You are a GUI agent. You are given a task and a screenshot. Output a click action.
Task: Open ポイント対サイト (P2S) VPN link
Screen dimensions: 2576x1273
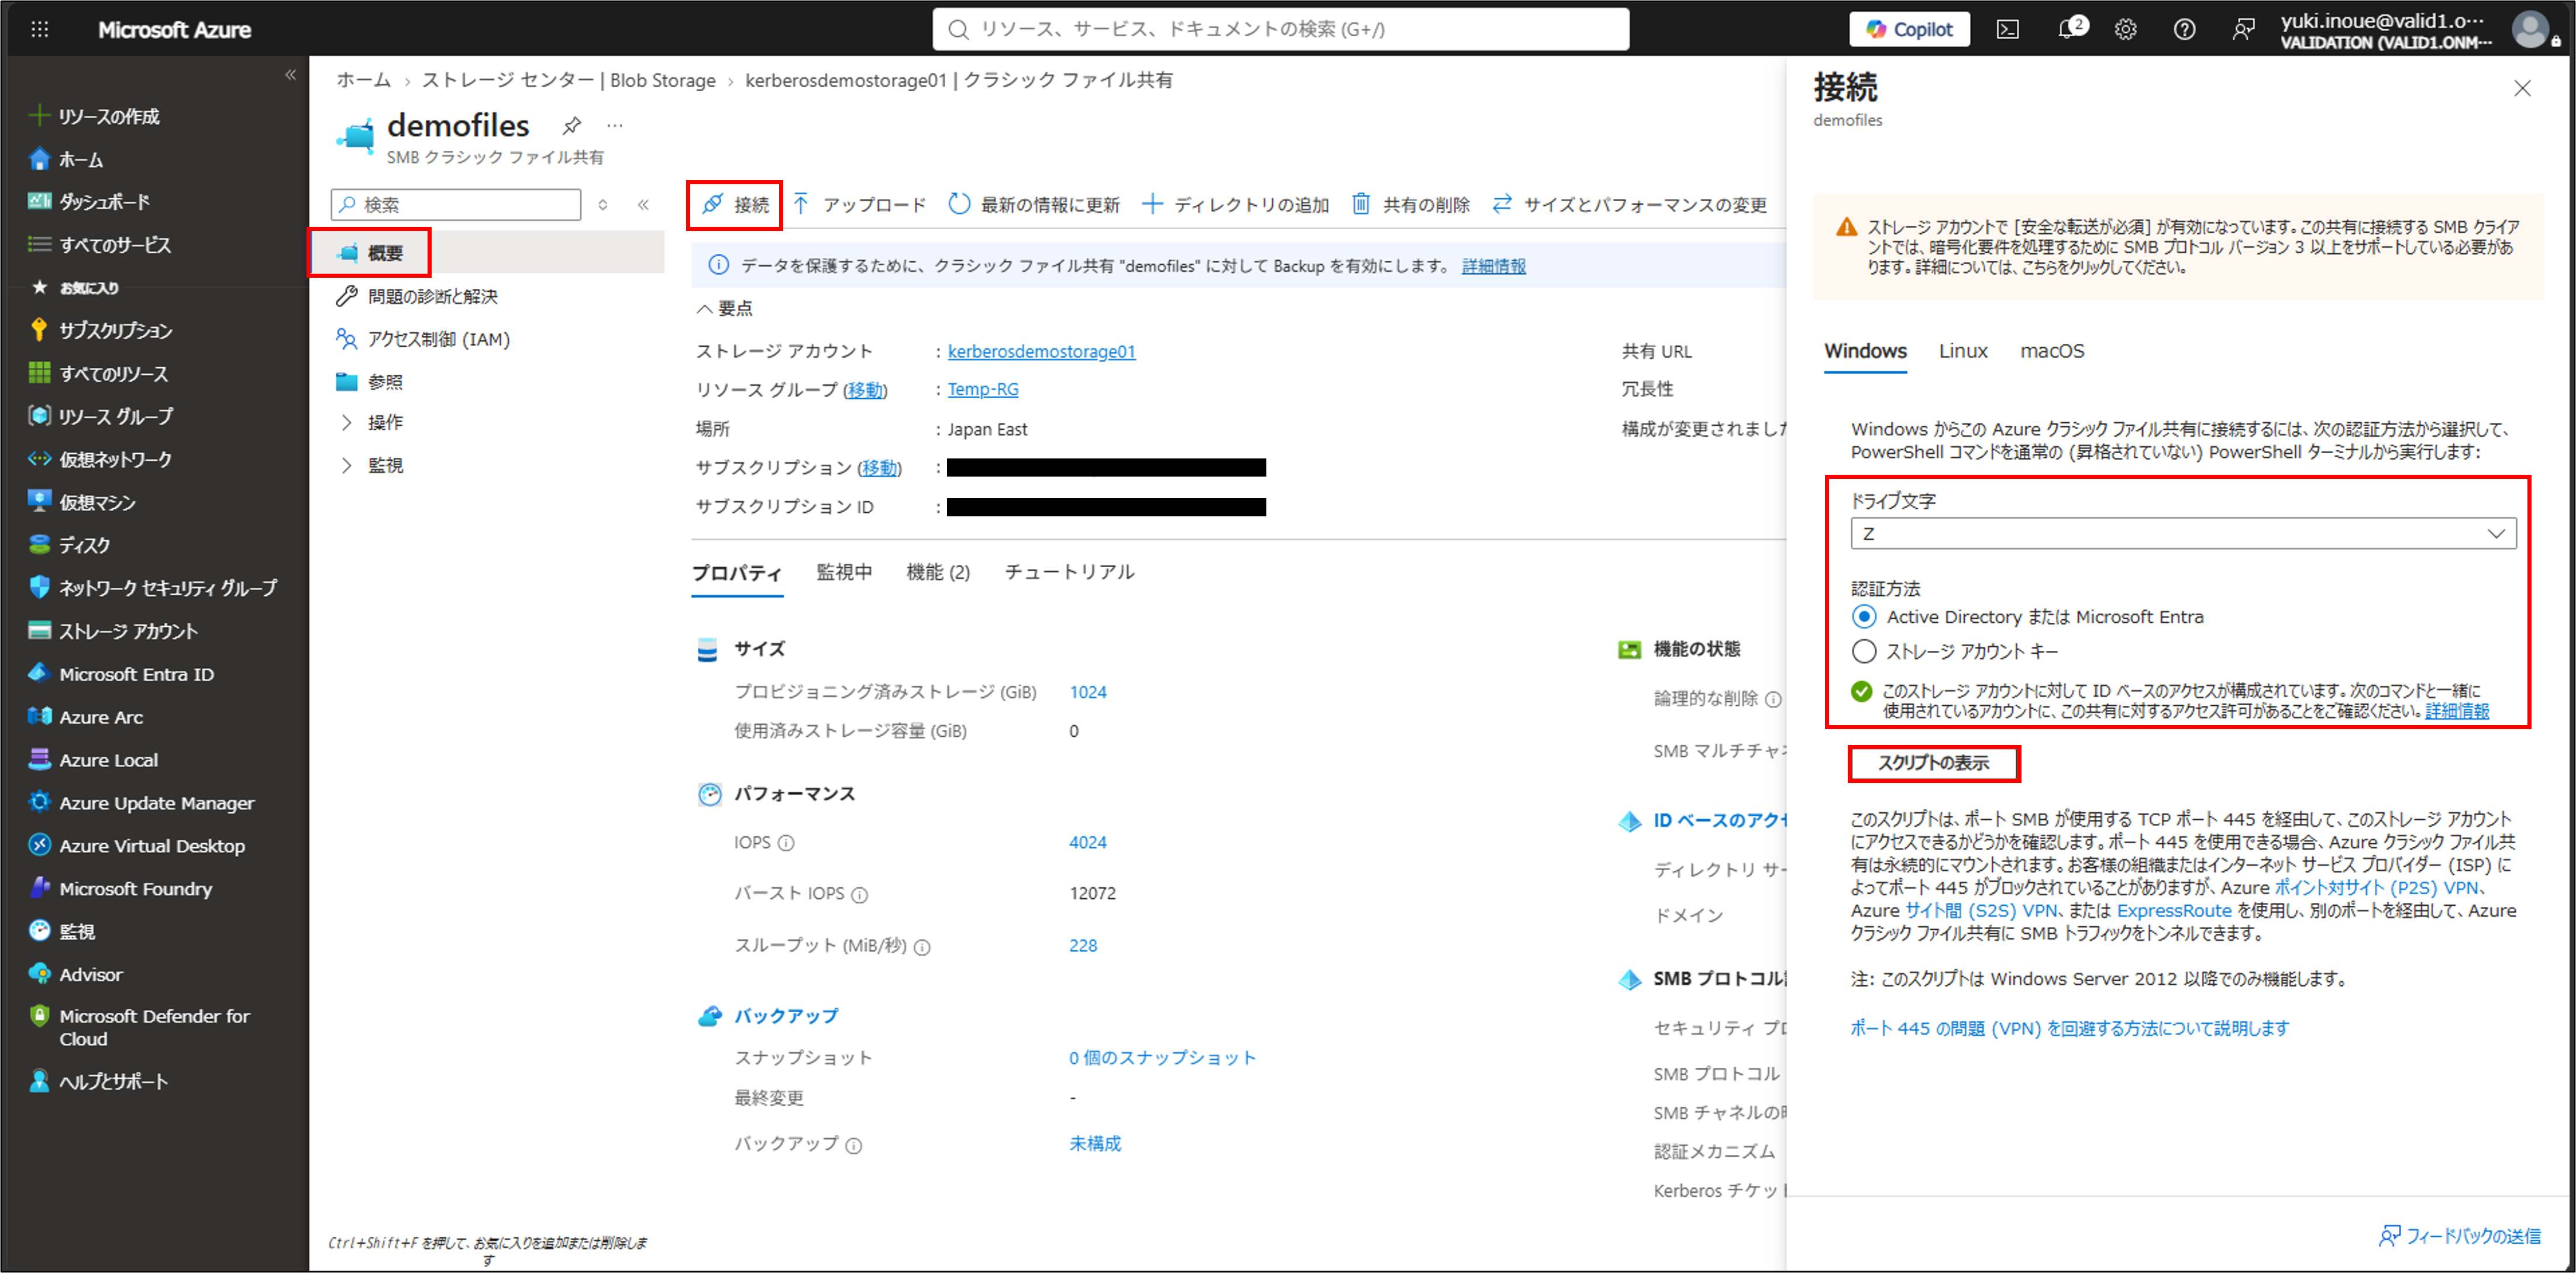point(2376,887)
